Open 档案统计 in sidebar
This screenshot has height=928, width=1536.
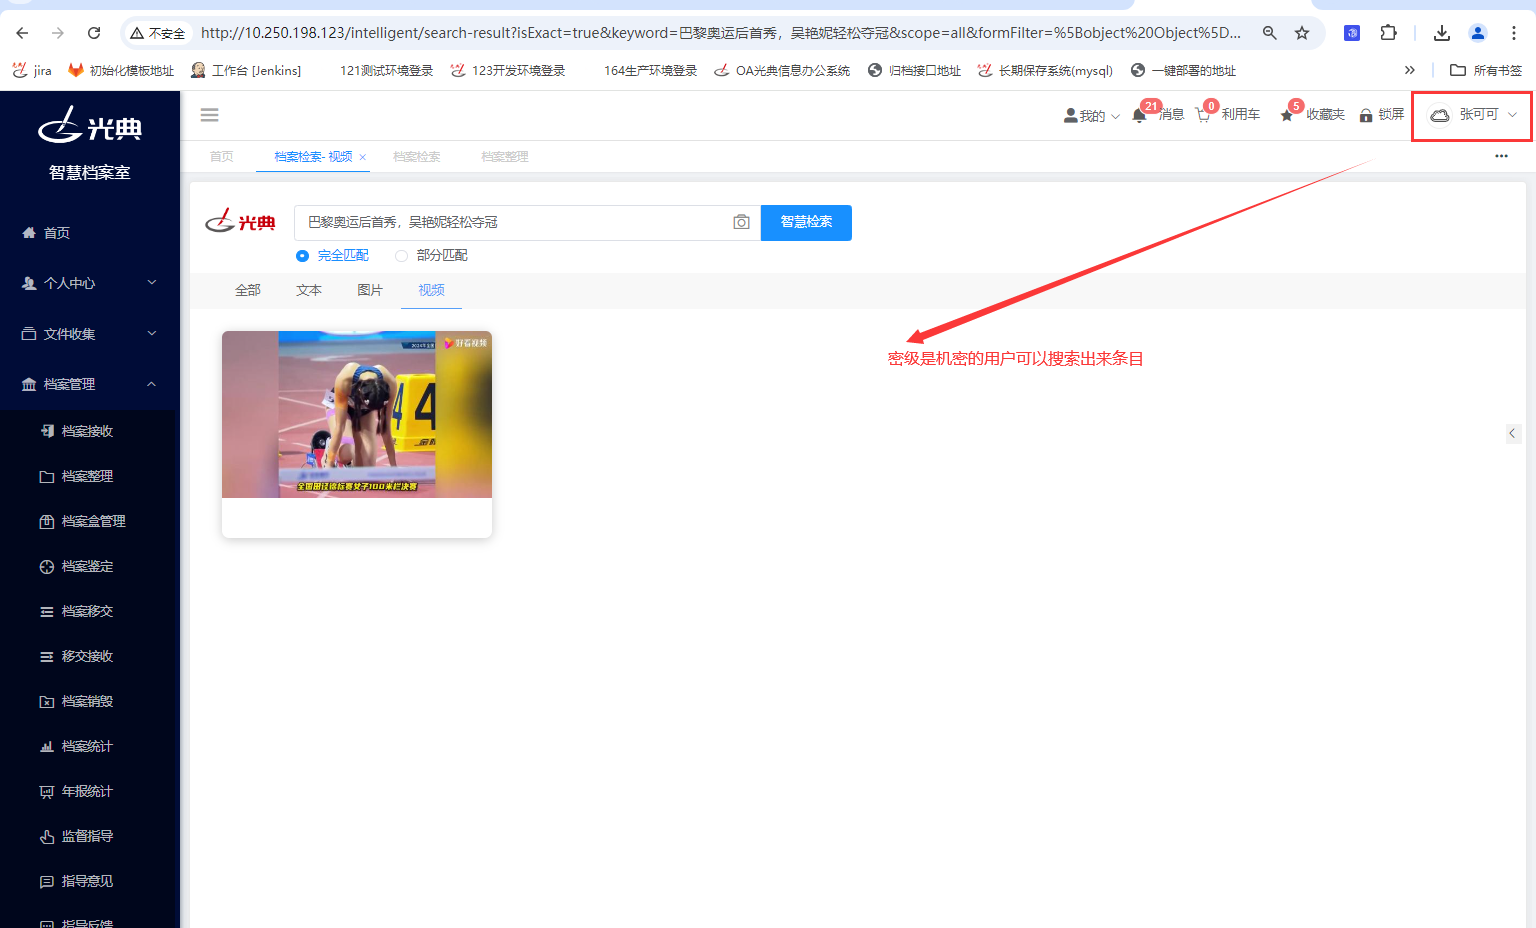[x=87, y=746]
